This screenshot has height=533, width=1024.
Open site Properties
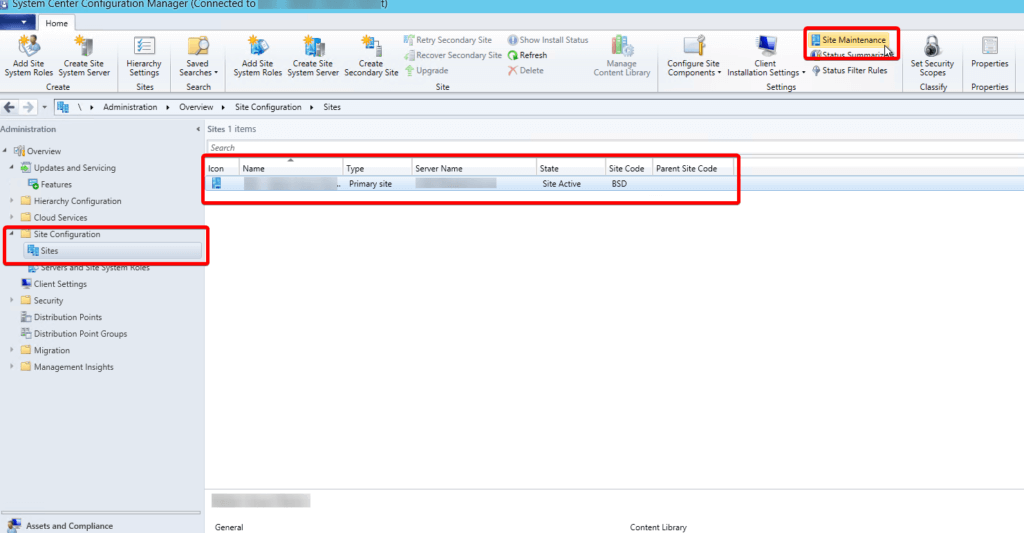tap(989, 52)
